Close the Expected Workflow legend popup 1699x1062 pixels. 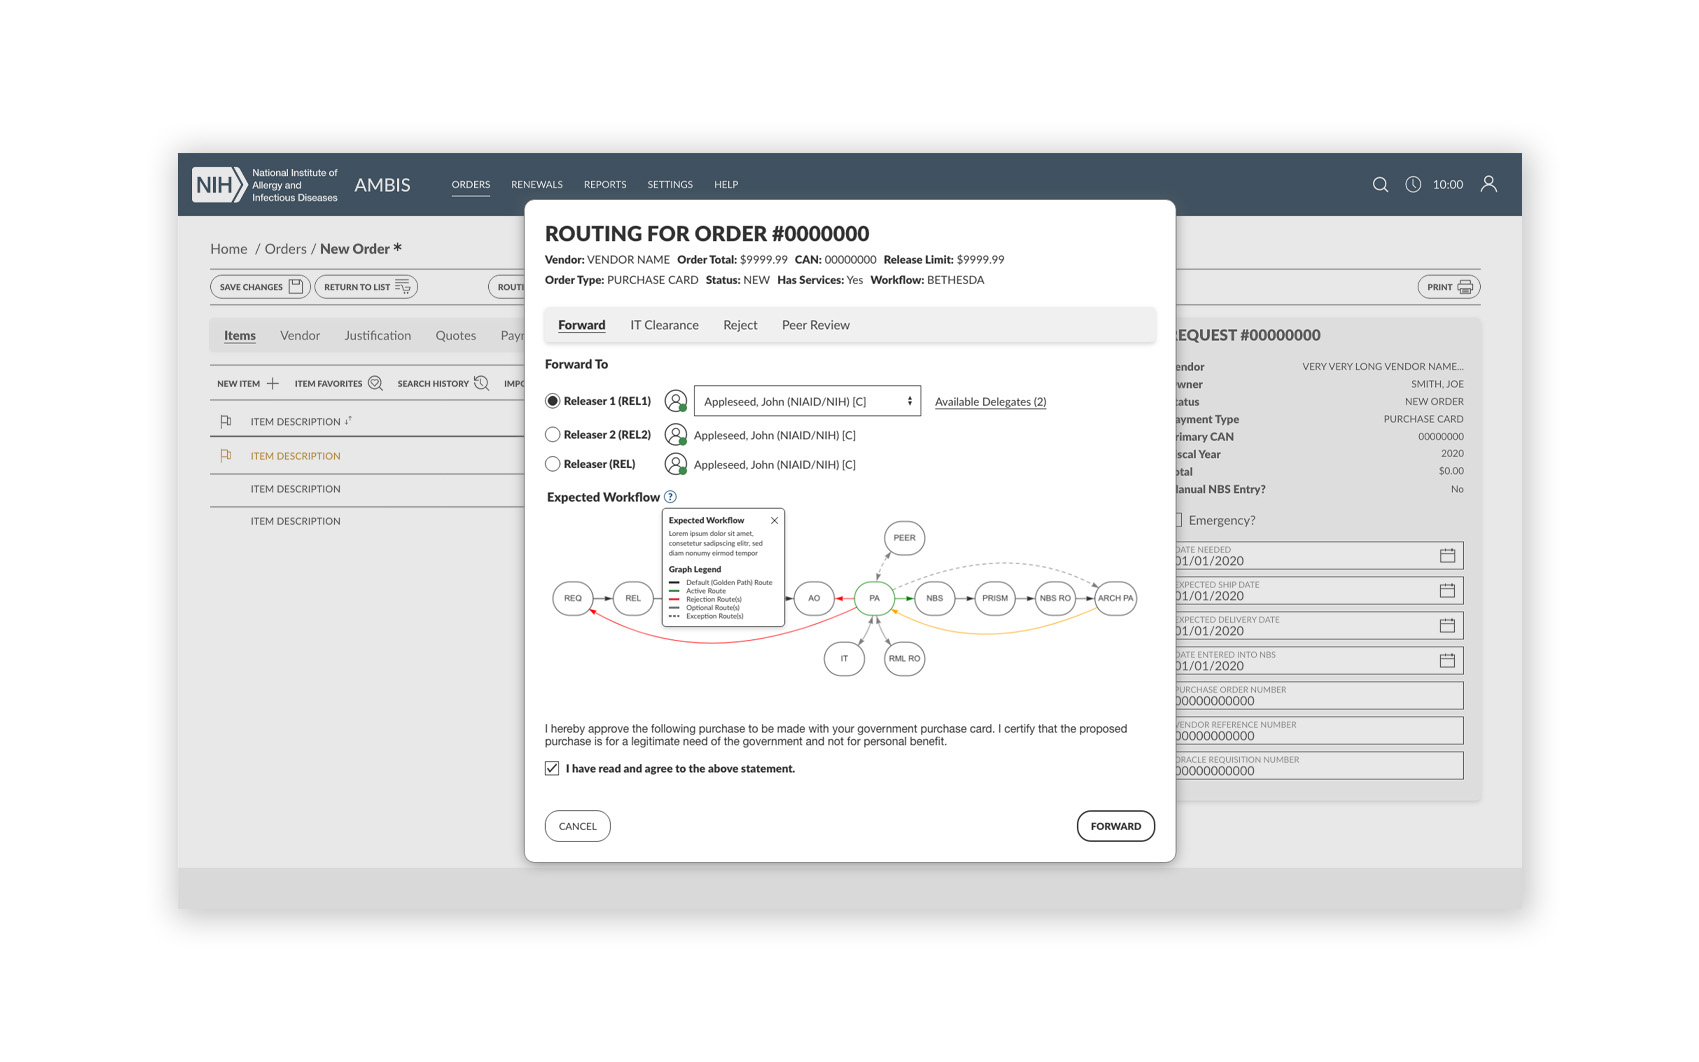click(774, 521)
